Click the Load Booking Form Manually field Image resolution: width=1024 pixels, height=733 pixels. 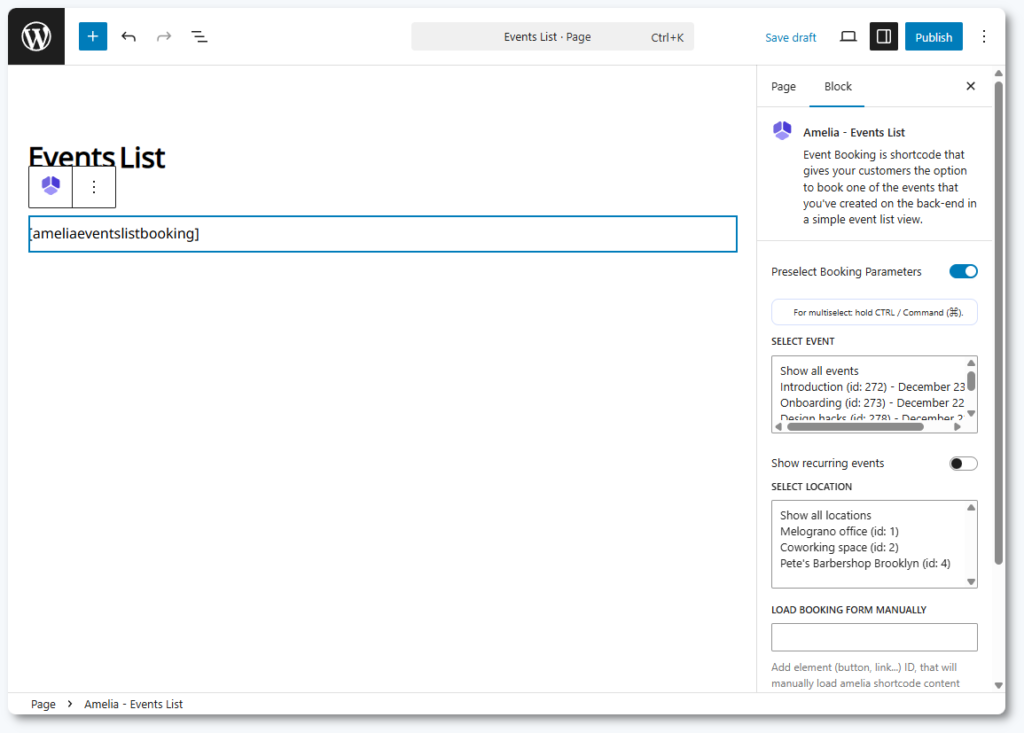874,637
